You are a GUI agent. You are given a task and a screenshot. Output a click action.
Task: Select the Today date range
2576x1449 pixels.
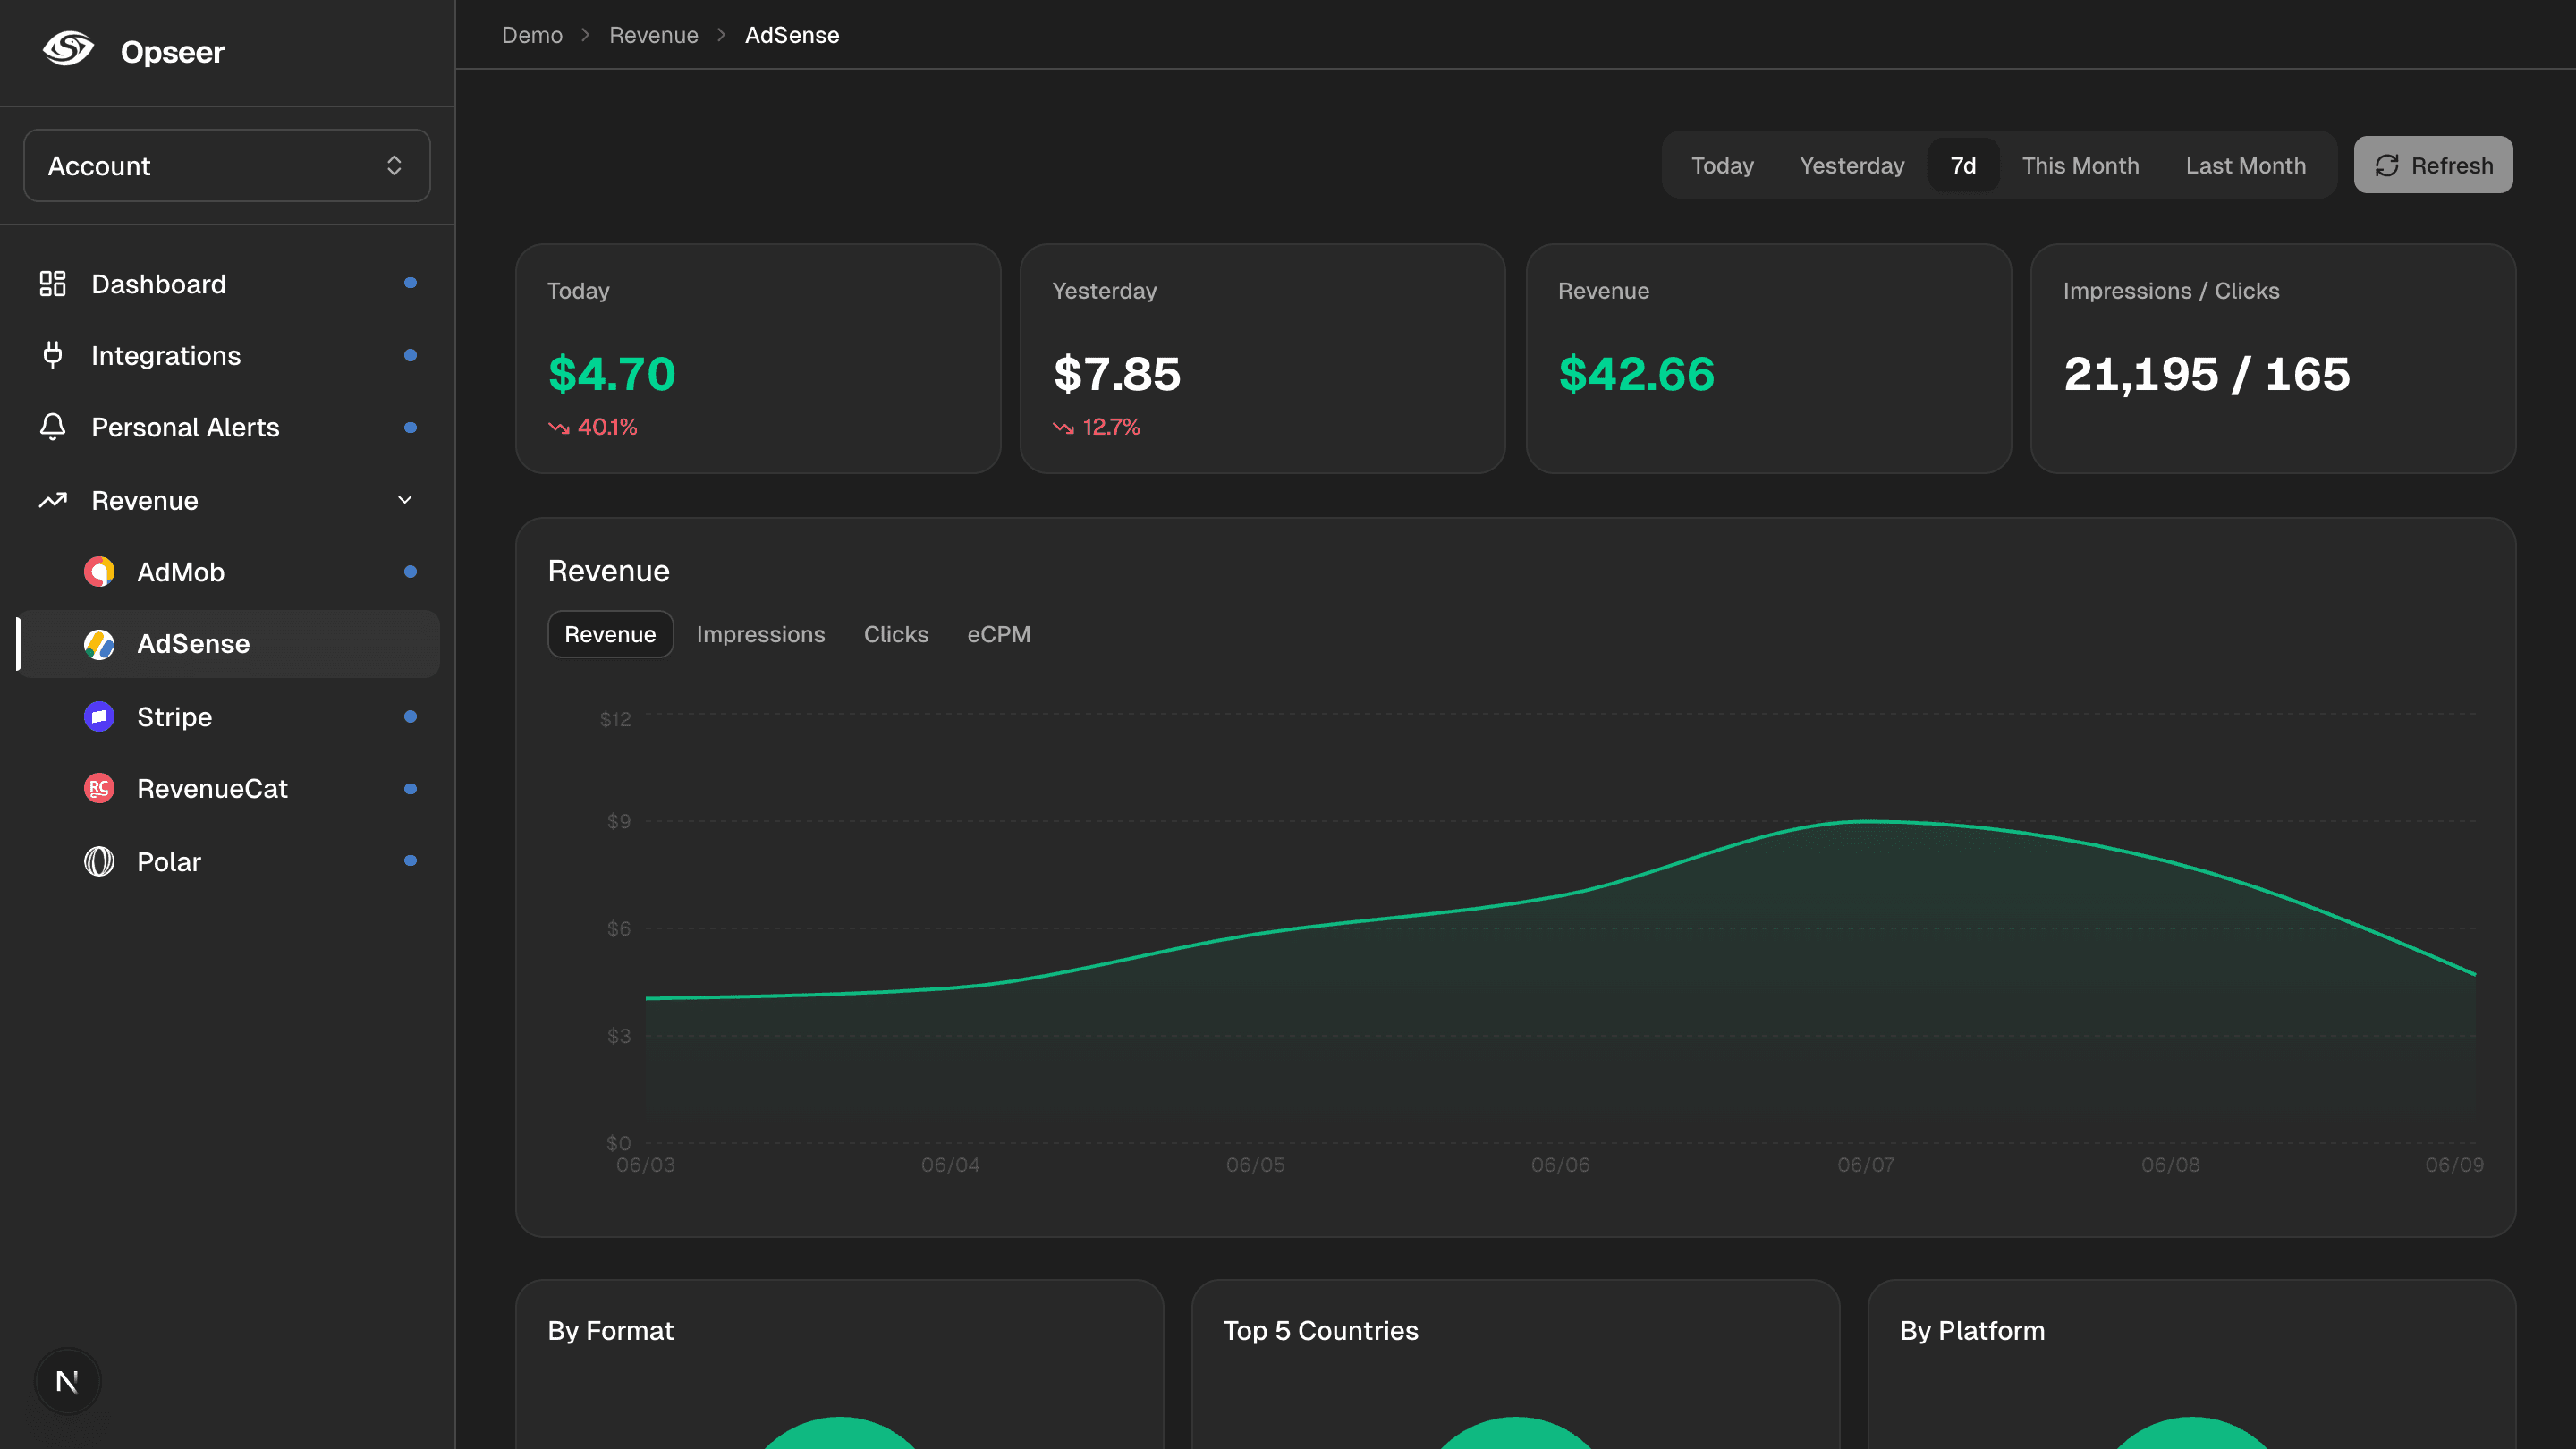coord(1722,165)
